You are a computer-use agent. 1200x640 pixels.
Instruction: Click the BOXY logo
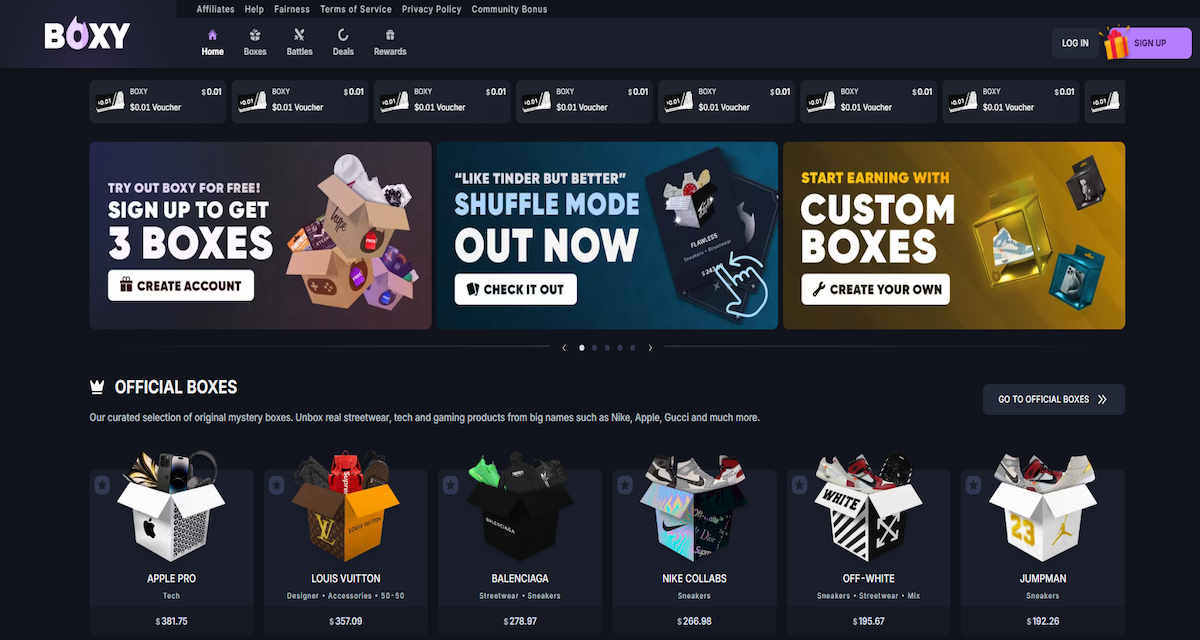tap(87, 36)
